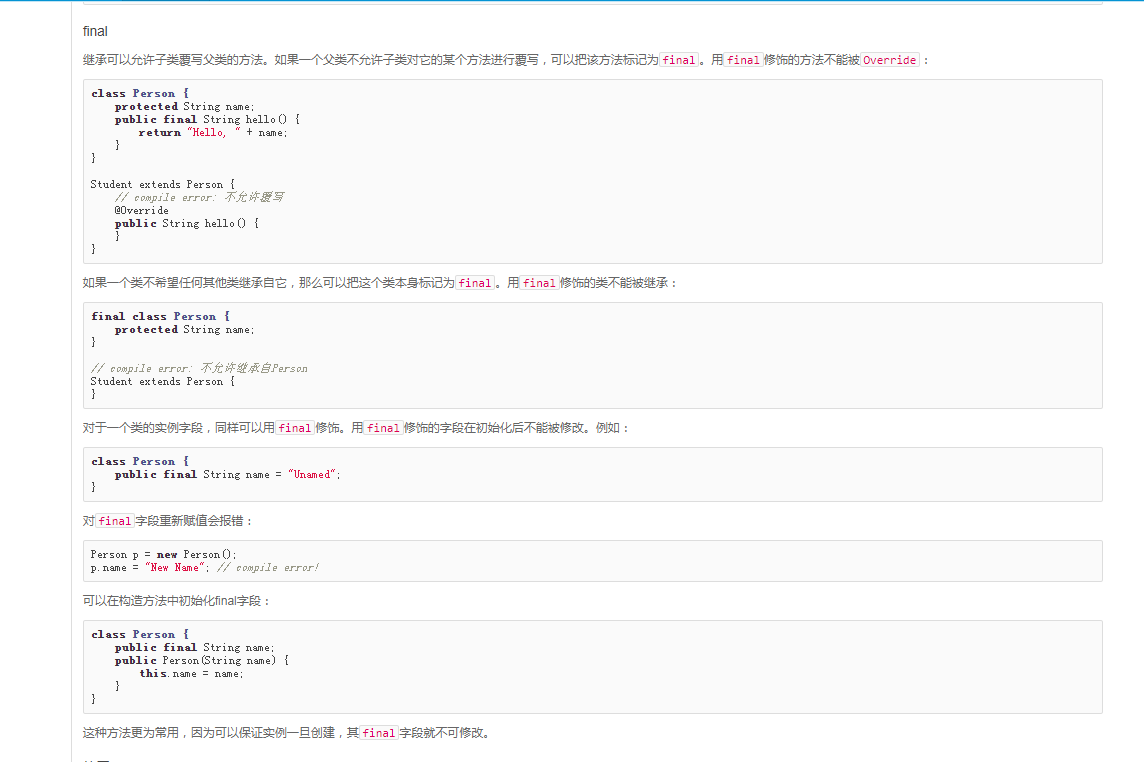Click the line "p.name = "New Name"; // compile error!"
The height and width of the screenshot is (762, 1144).
pos(205,567)
